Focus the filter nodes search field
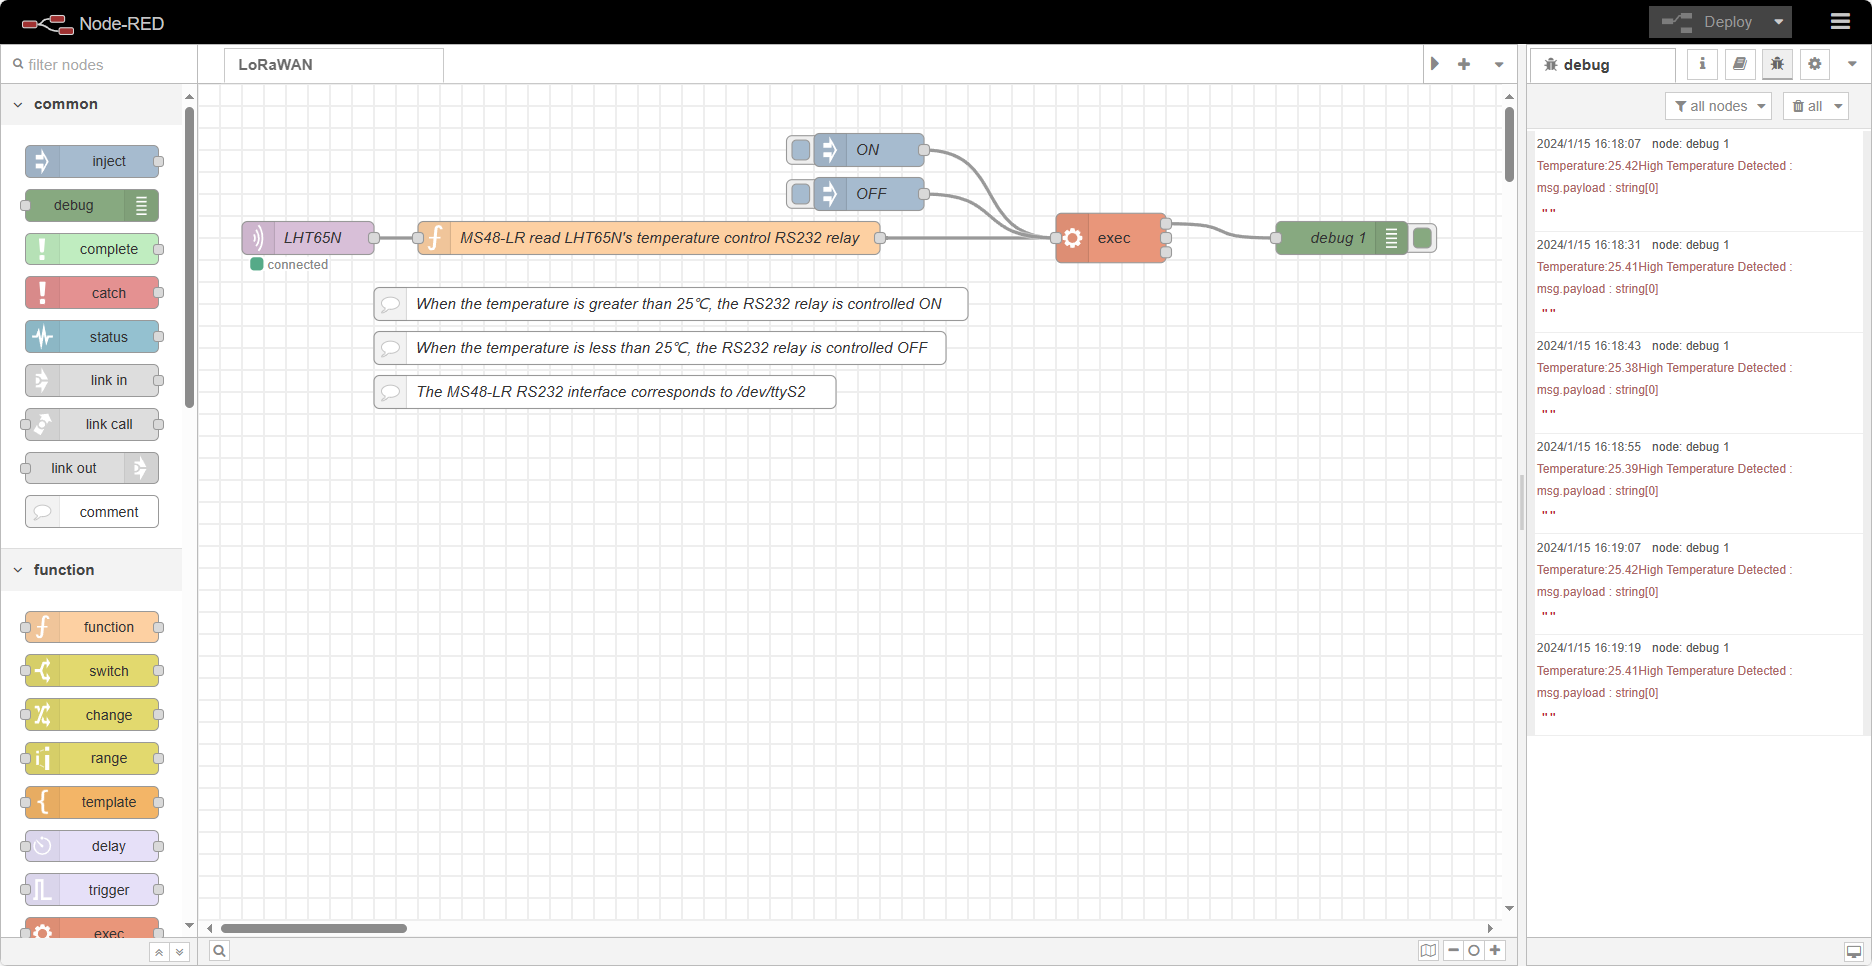Viewport: 1872px width, 966px height. [99, 65]
